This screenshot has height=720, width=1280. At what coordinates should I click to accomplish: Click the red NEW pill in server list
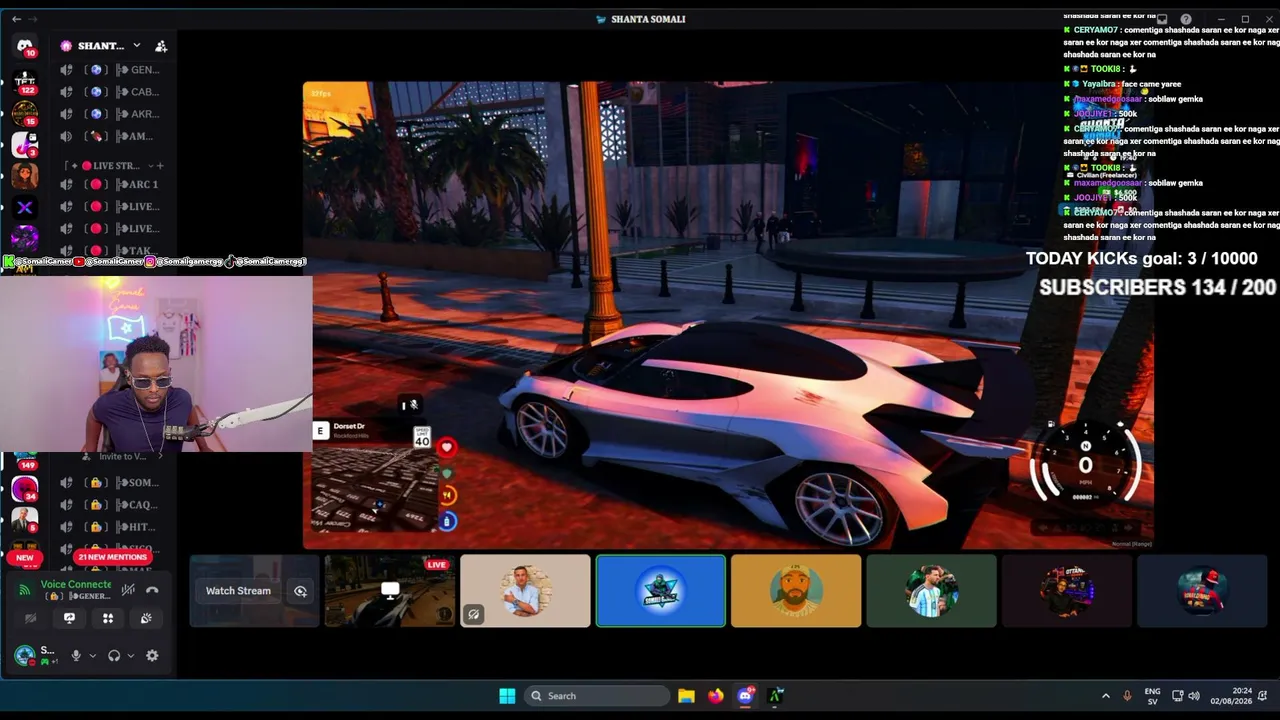pos(25,558)
